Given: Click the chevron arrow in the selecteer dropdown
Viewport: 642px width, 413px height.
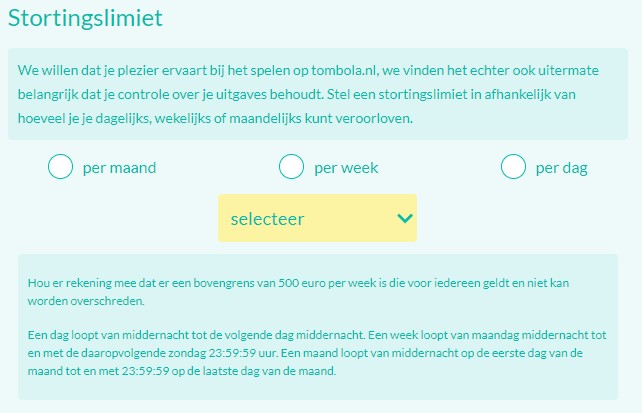Looking at the screenshot, I should coord(404,218).
